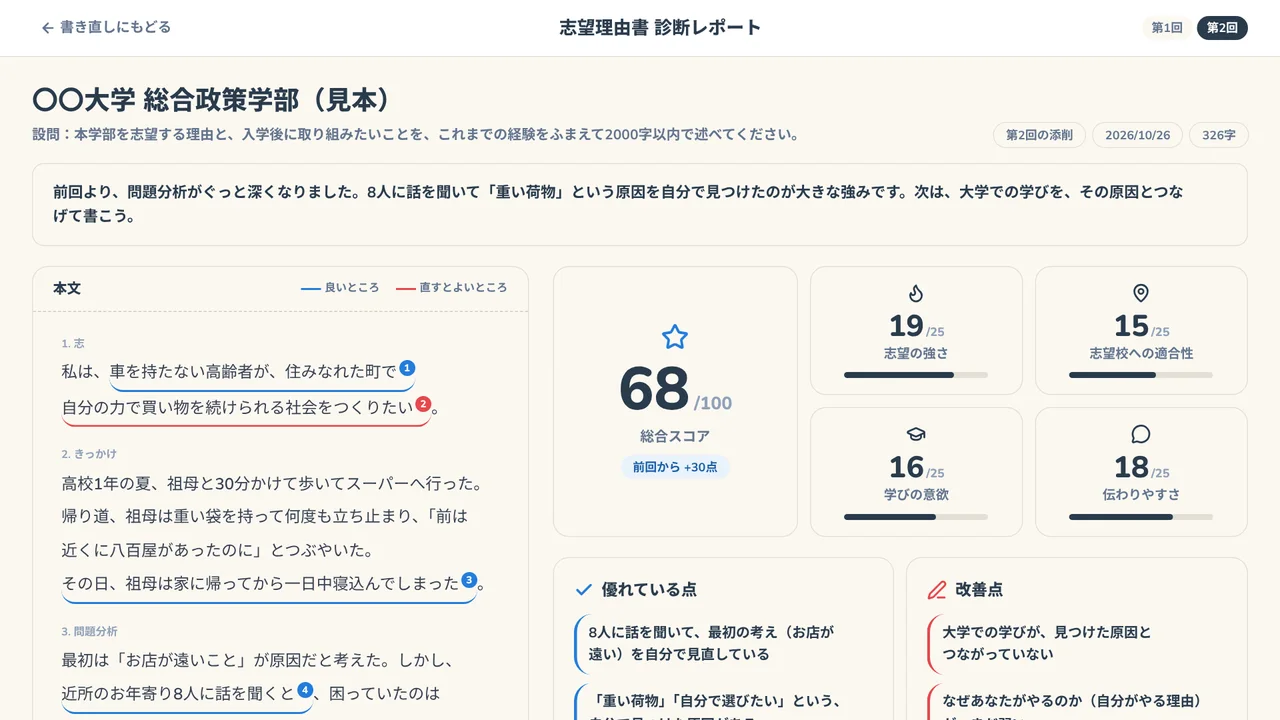The height and width of the screenshot is (720, 1280).
Task: Switch to the 第1回 tab
Action: [1167, 28]
